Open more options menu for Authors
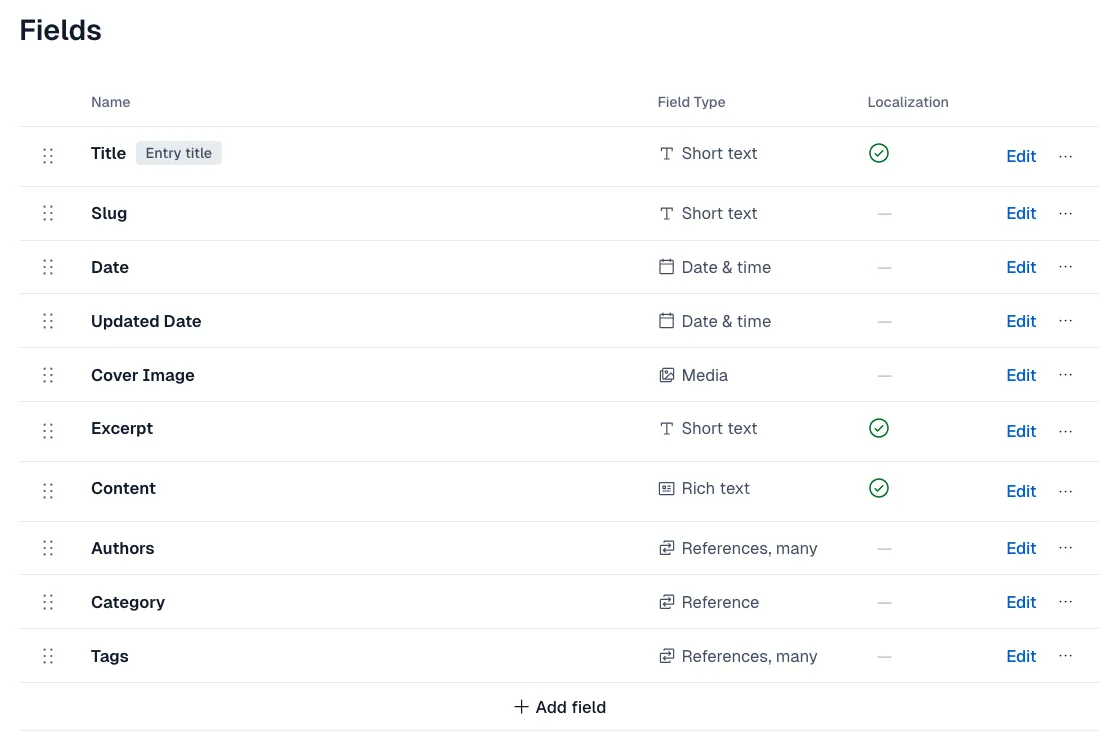This screenshot has height=749, width=1120. pos(1066,548)
